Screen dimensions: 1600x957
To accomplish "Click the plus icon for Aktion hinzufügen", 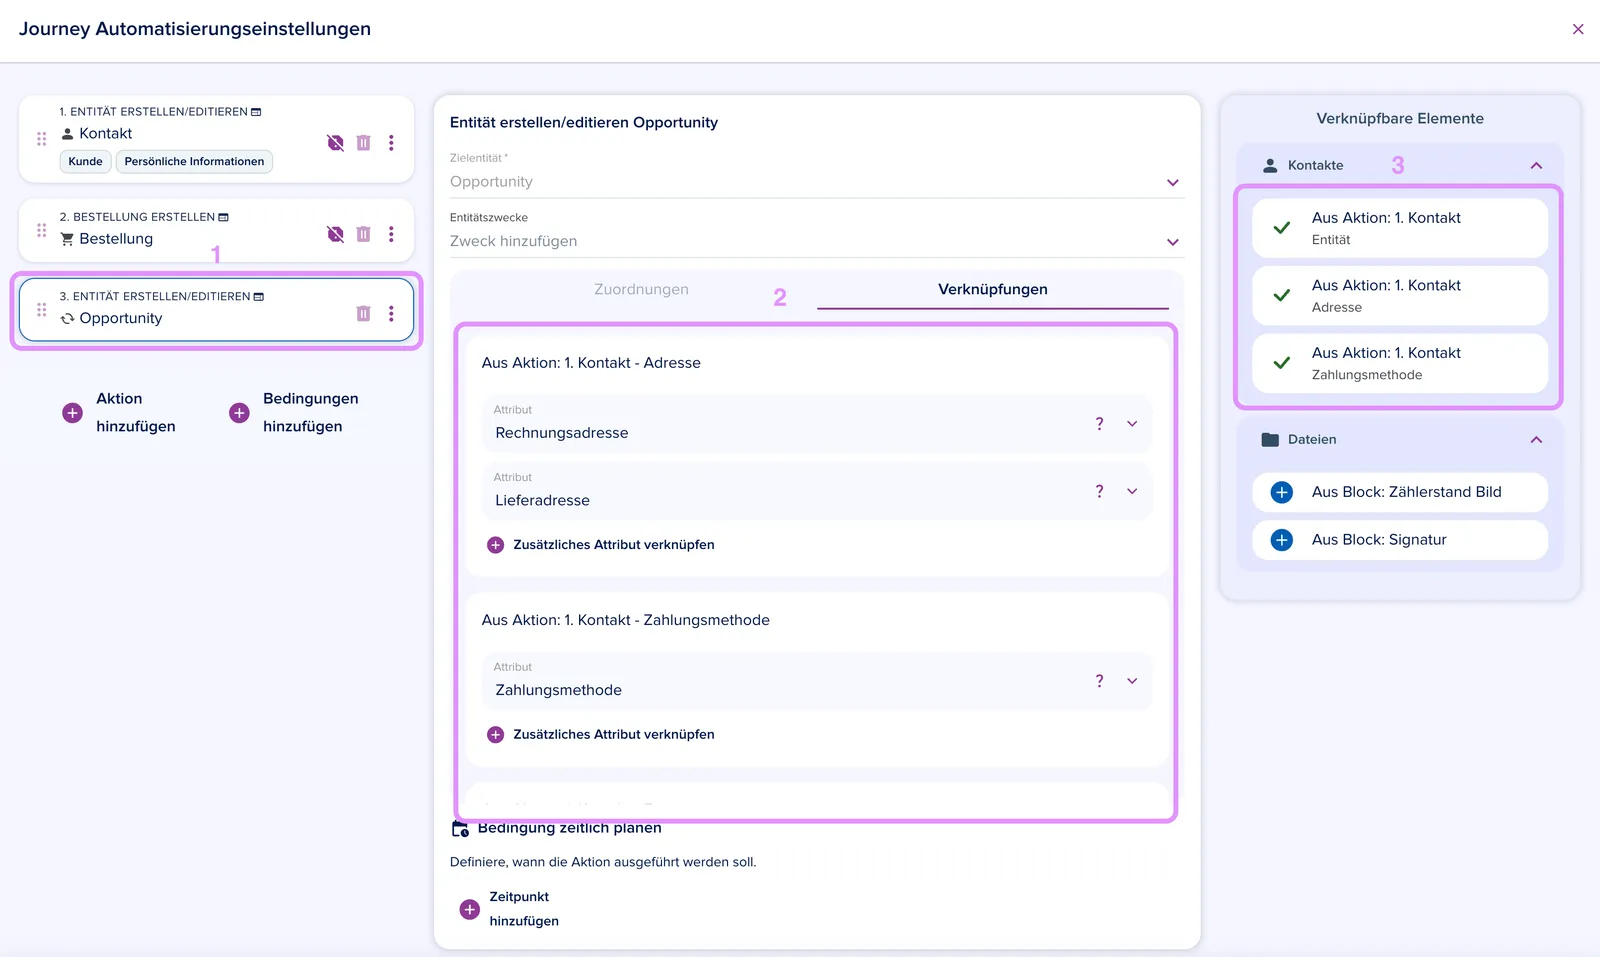I will pyautogui.click(x=72, y=413).
